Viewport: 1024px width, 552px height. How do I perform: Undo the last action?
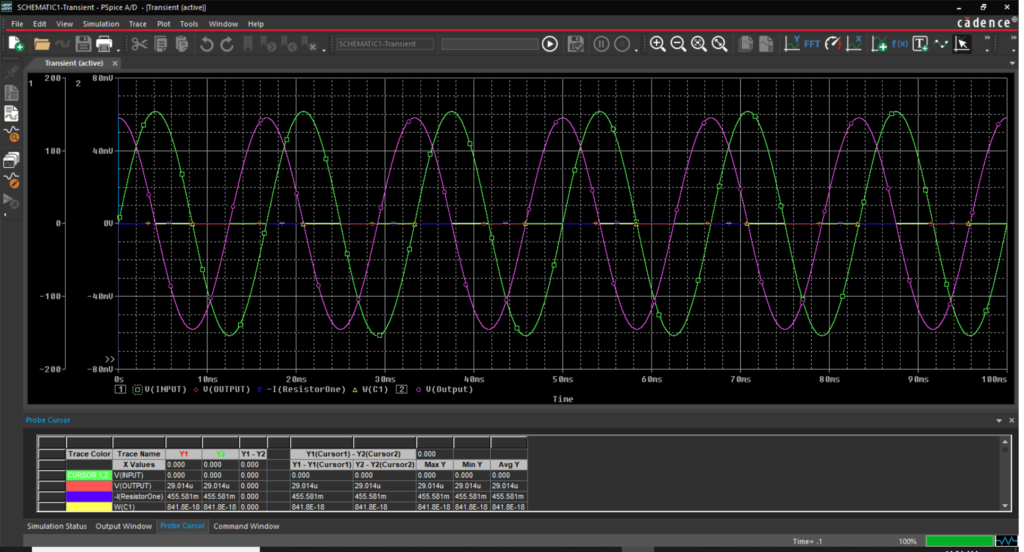click(206, 44)
